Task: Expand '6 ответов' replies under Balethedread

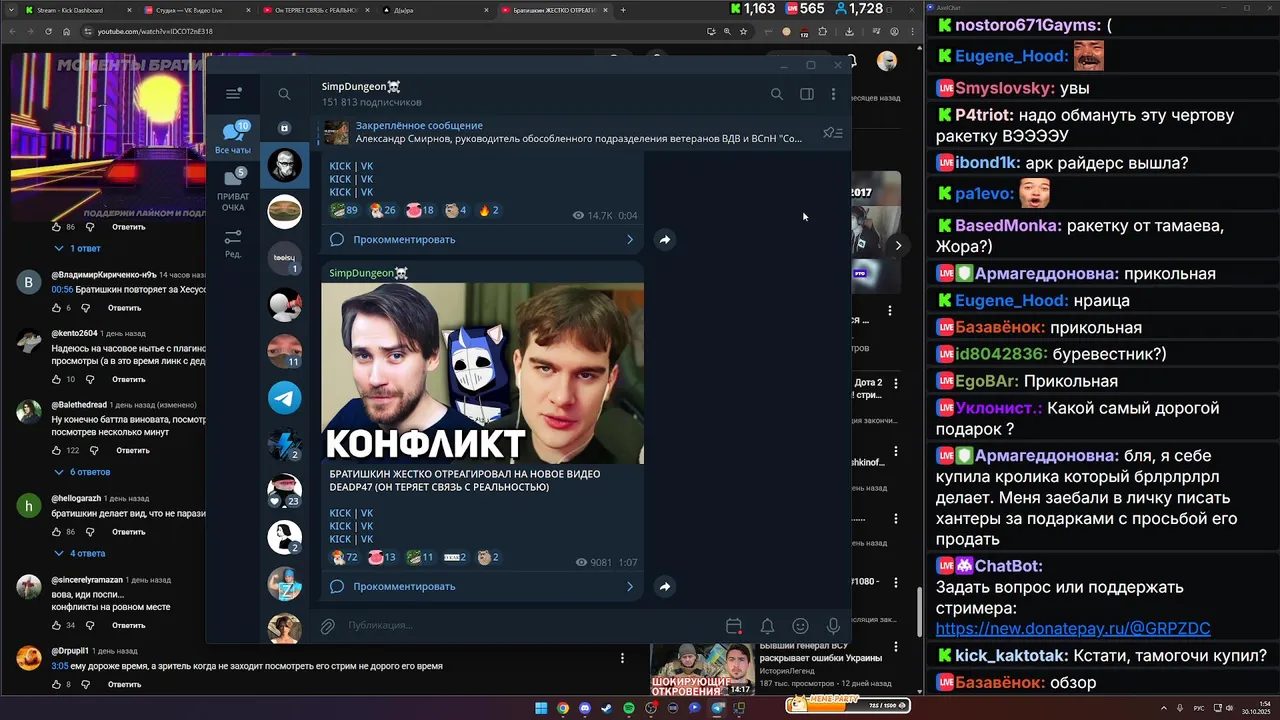Action: point(82,472)
